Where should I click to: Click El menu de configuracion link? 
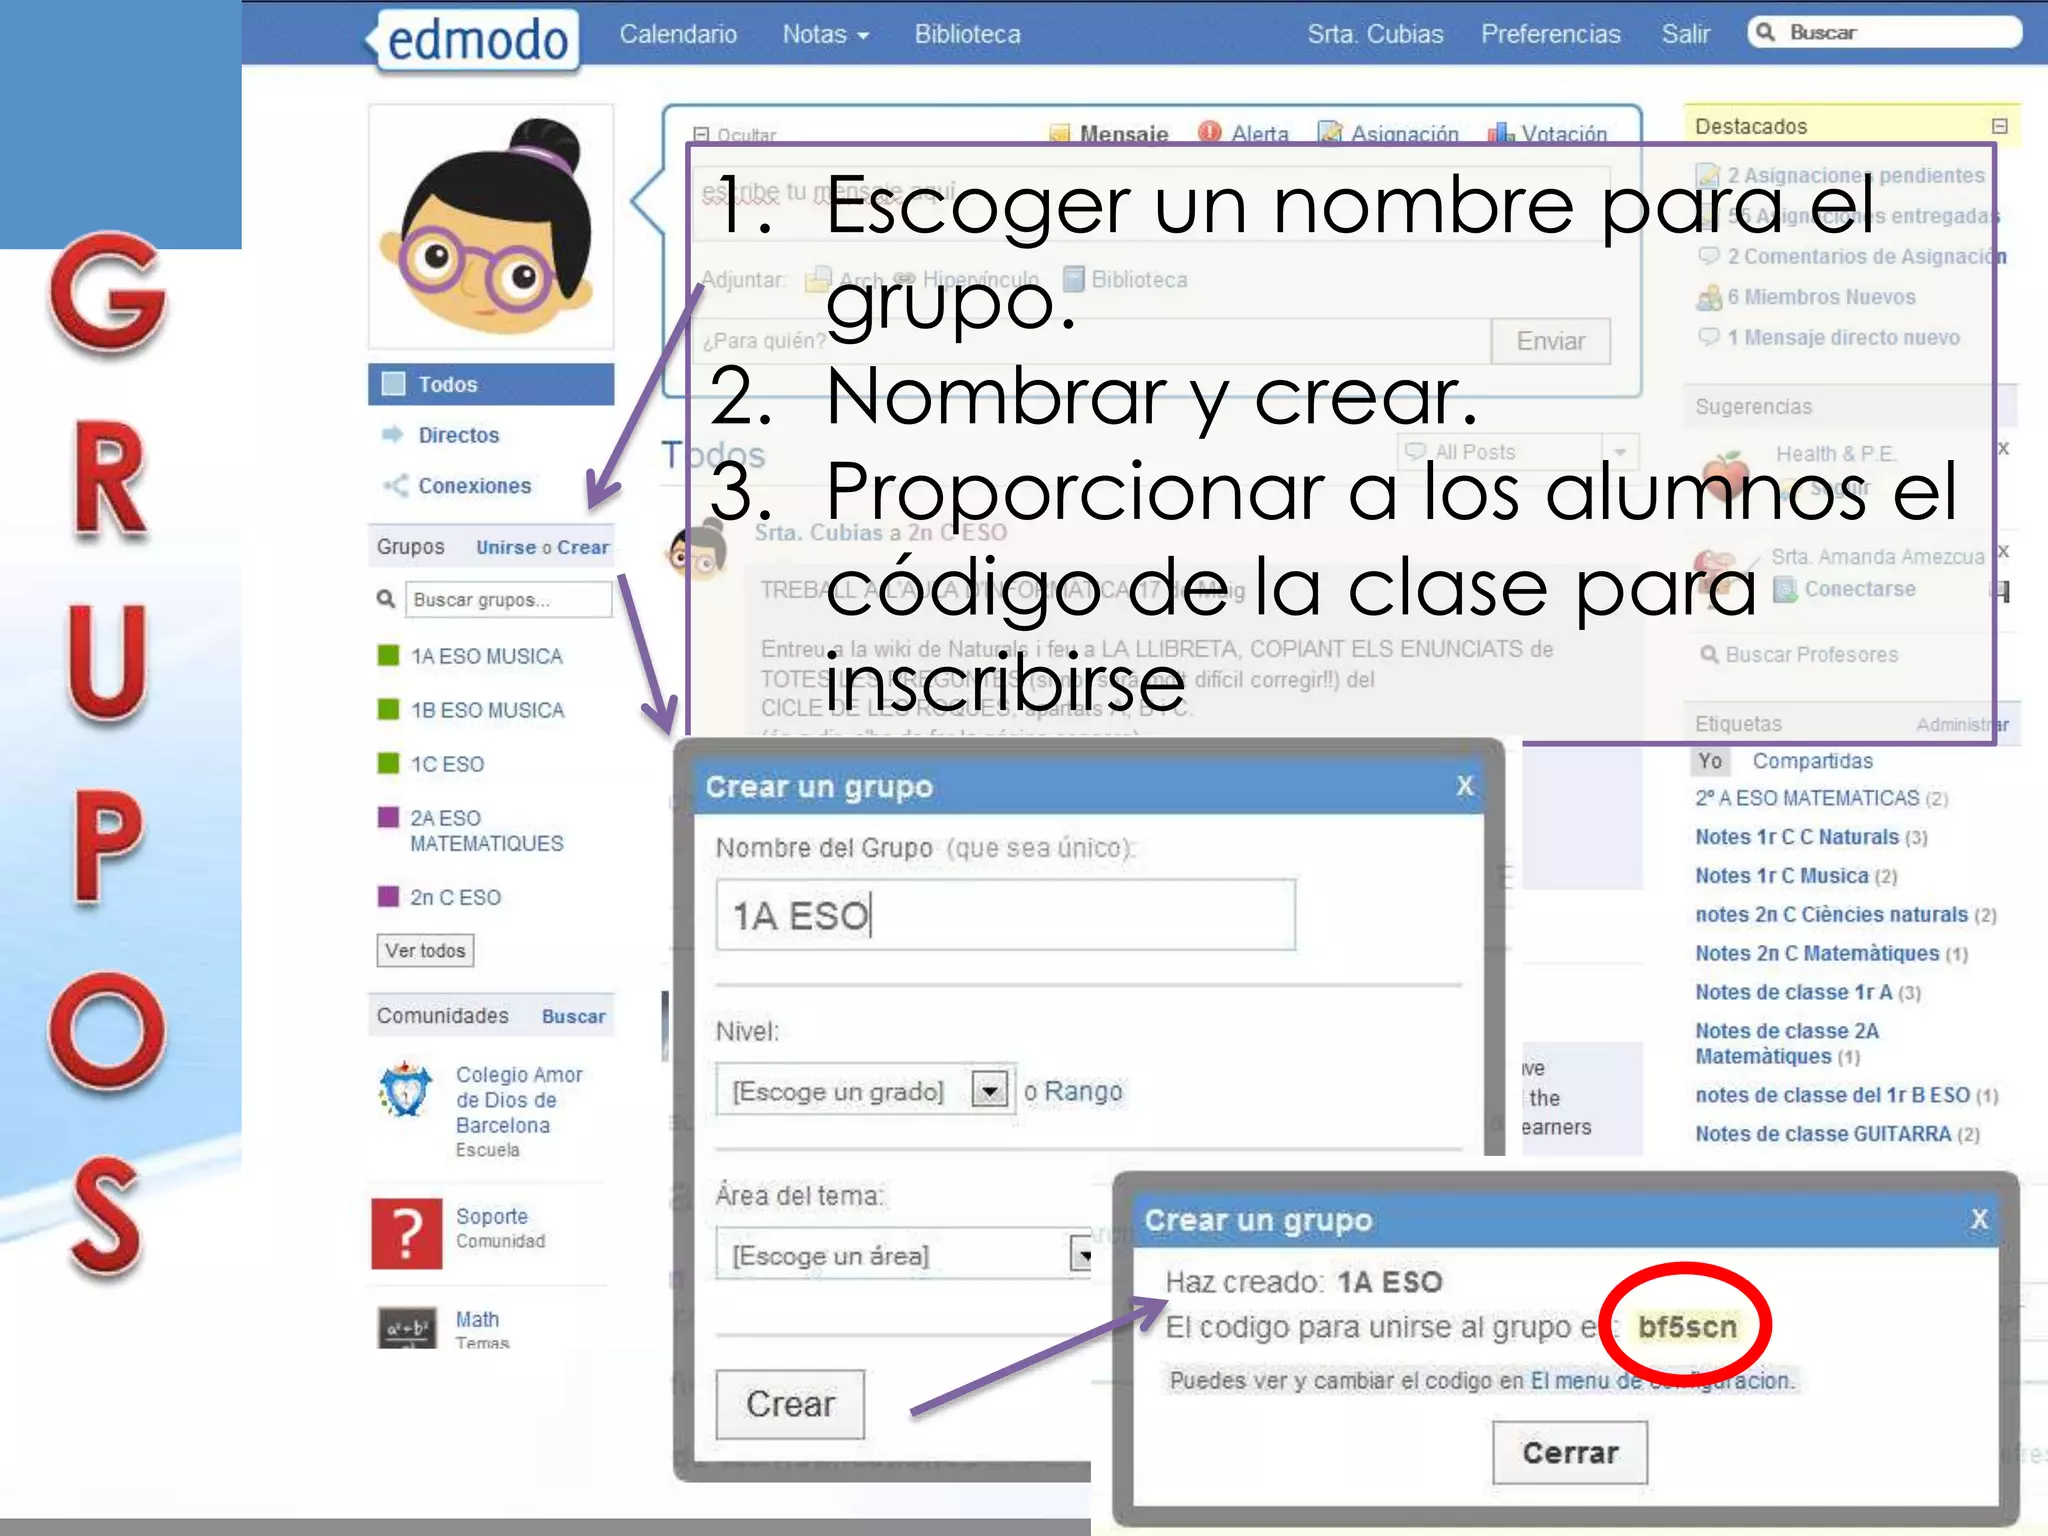point(1661,1381)
